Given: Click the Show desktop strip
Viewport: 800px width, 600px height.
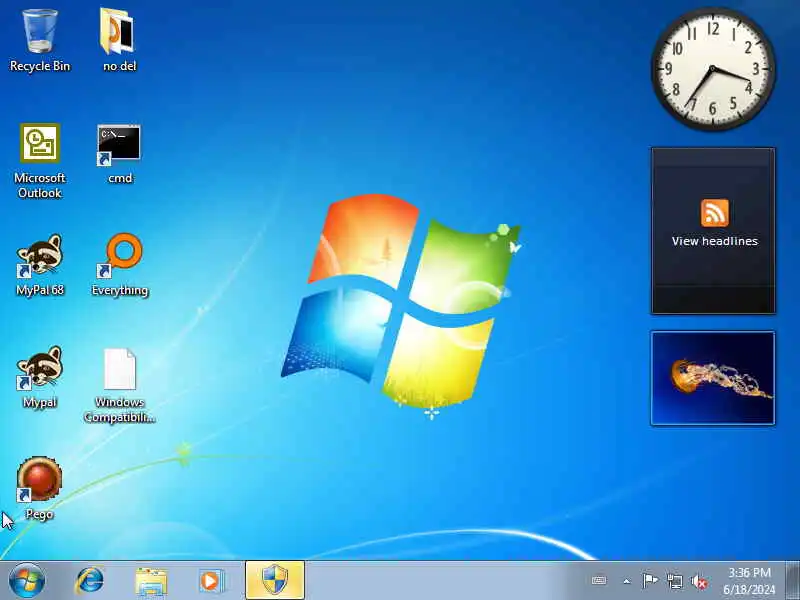Looking at the screenshot, I should pyautogui.click(x=793, y=581).
